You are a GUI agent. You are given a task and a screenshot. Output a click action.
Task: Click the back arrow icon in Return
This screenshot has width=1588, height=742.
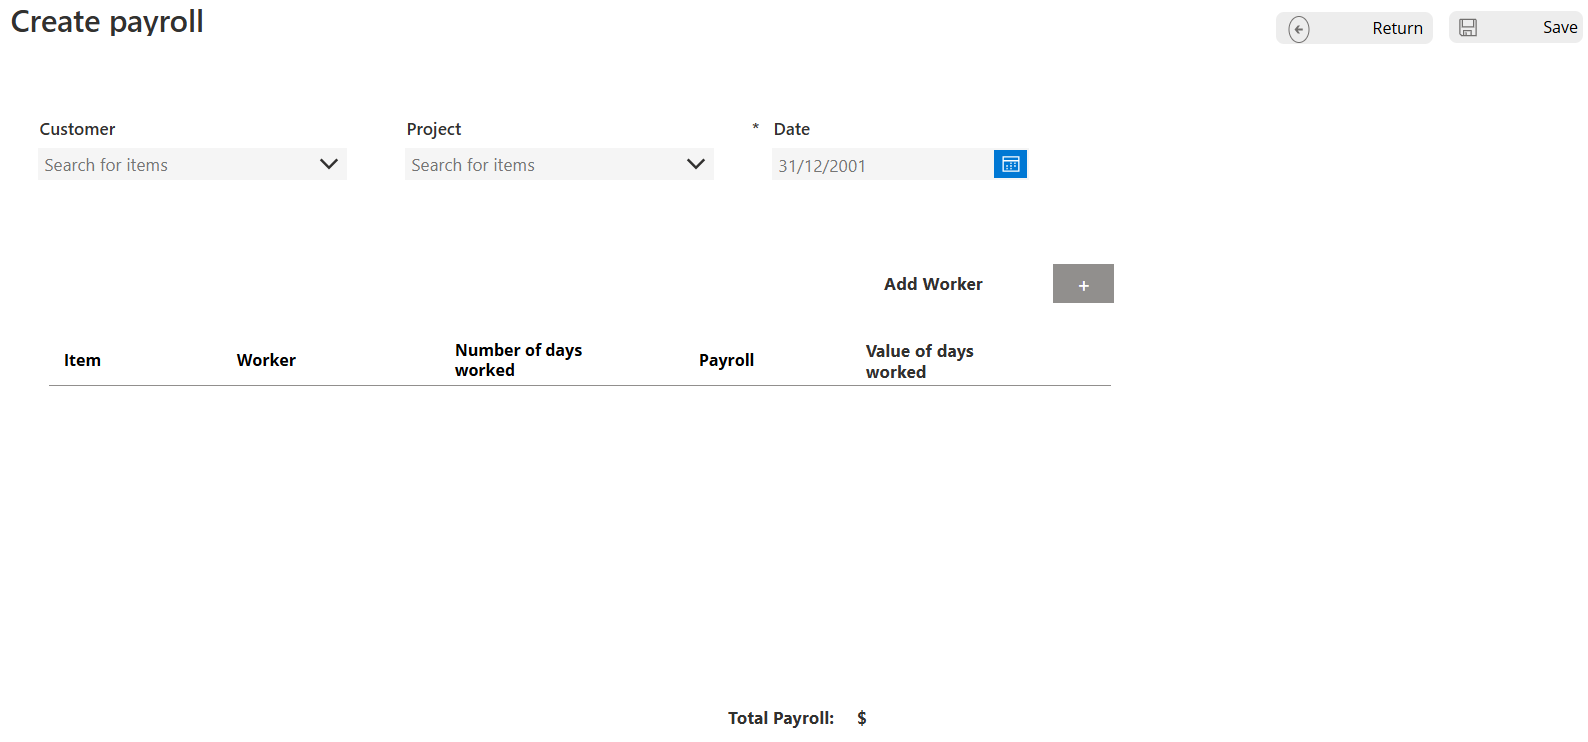pos(1298,29)
